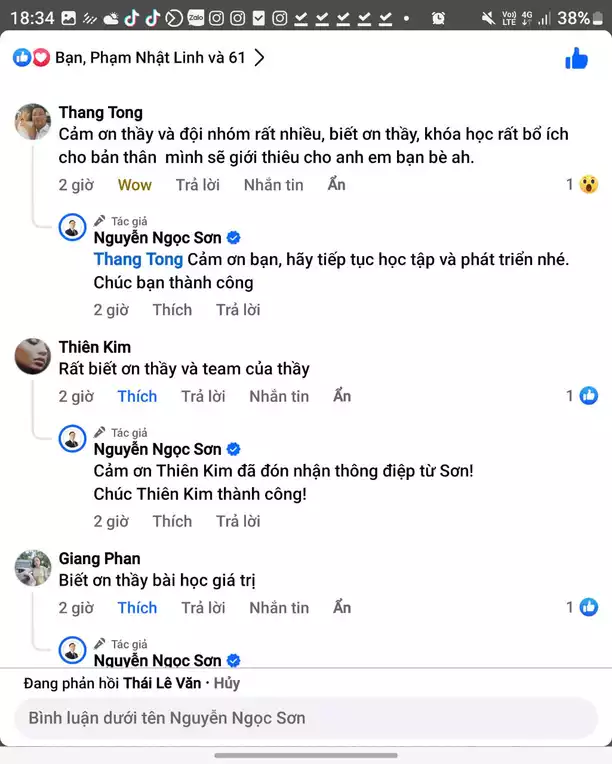Open Thiên Kim's profile avatar

[x=33, y=357]
